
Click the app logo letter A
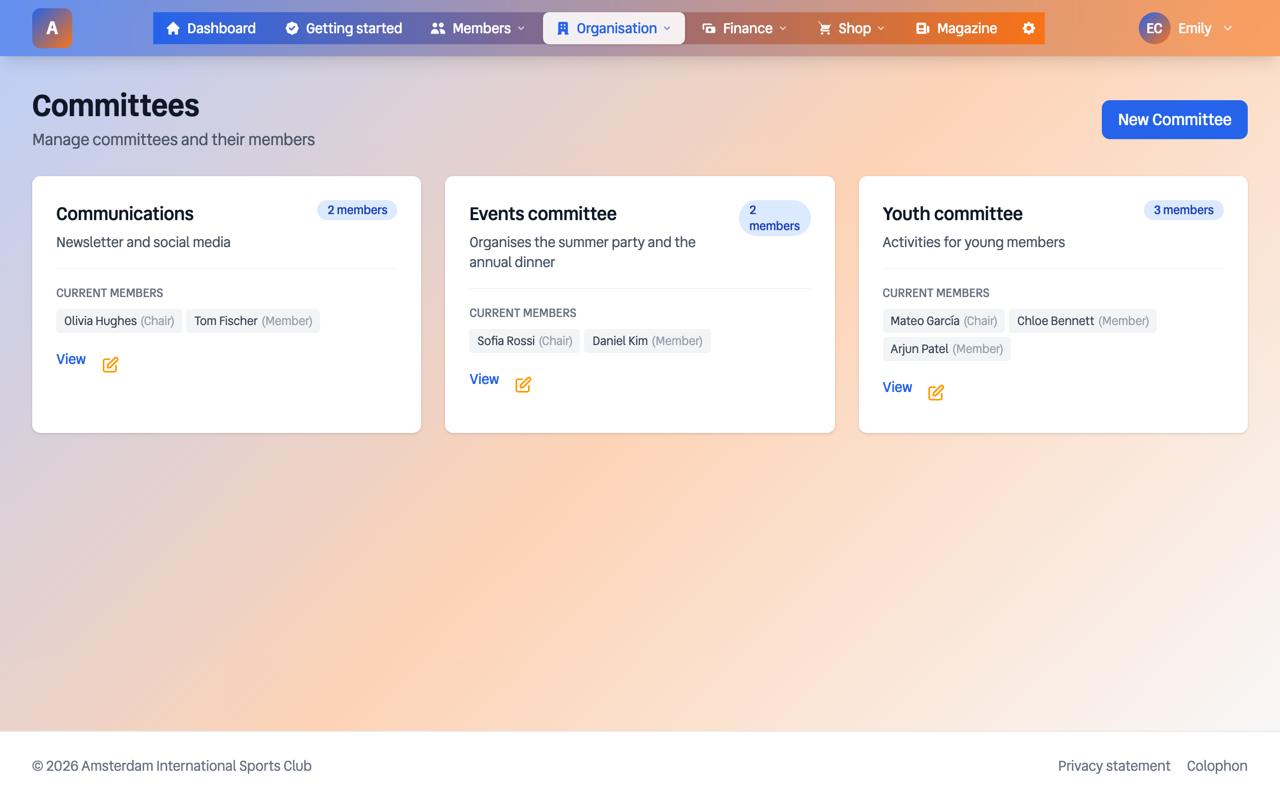[52, 28]
